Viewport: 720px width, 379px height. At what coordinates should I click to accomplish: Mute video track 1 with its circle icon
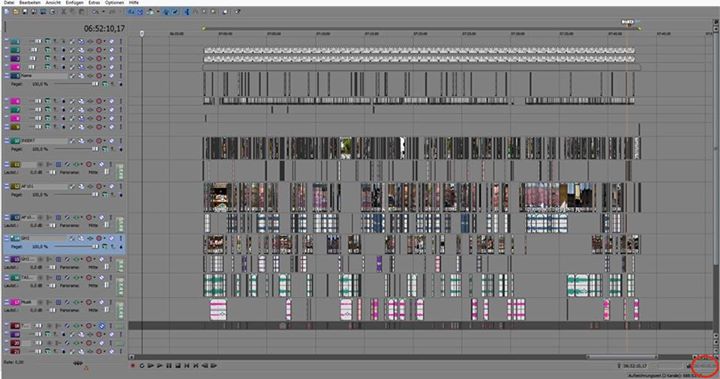tap(98, 41)
